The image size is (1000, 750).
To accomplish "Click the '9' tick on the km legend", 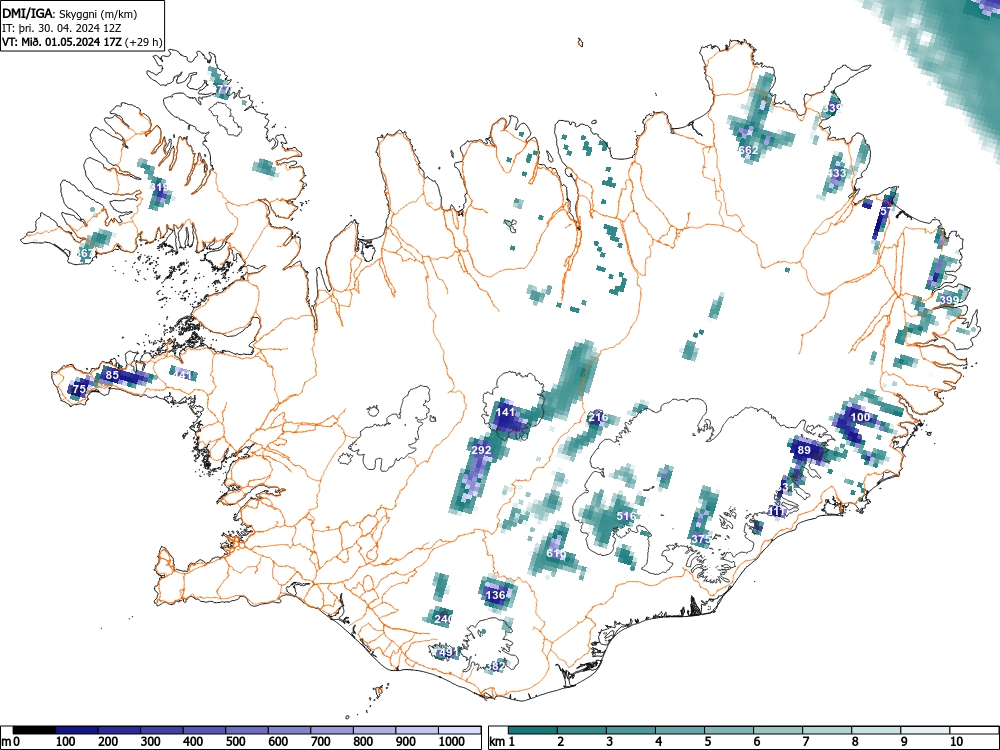I will [x=904, y=742].
